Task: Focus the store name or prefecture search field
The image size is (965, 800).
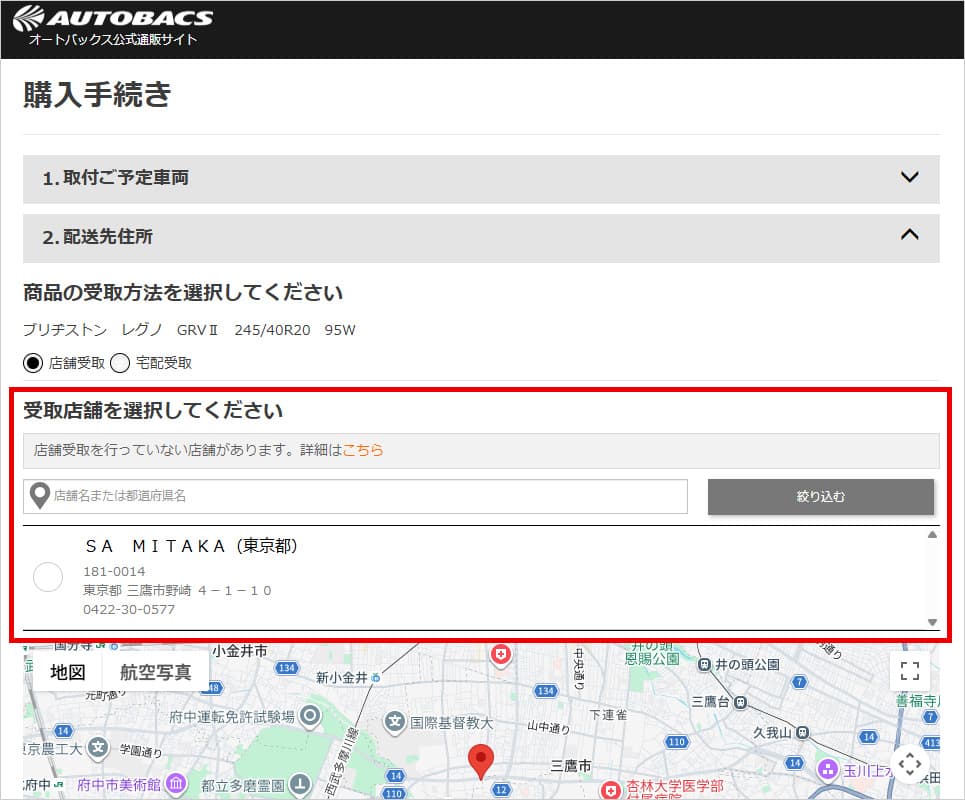Action: [x=355, y=496]
